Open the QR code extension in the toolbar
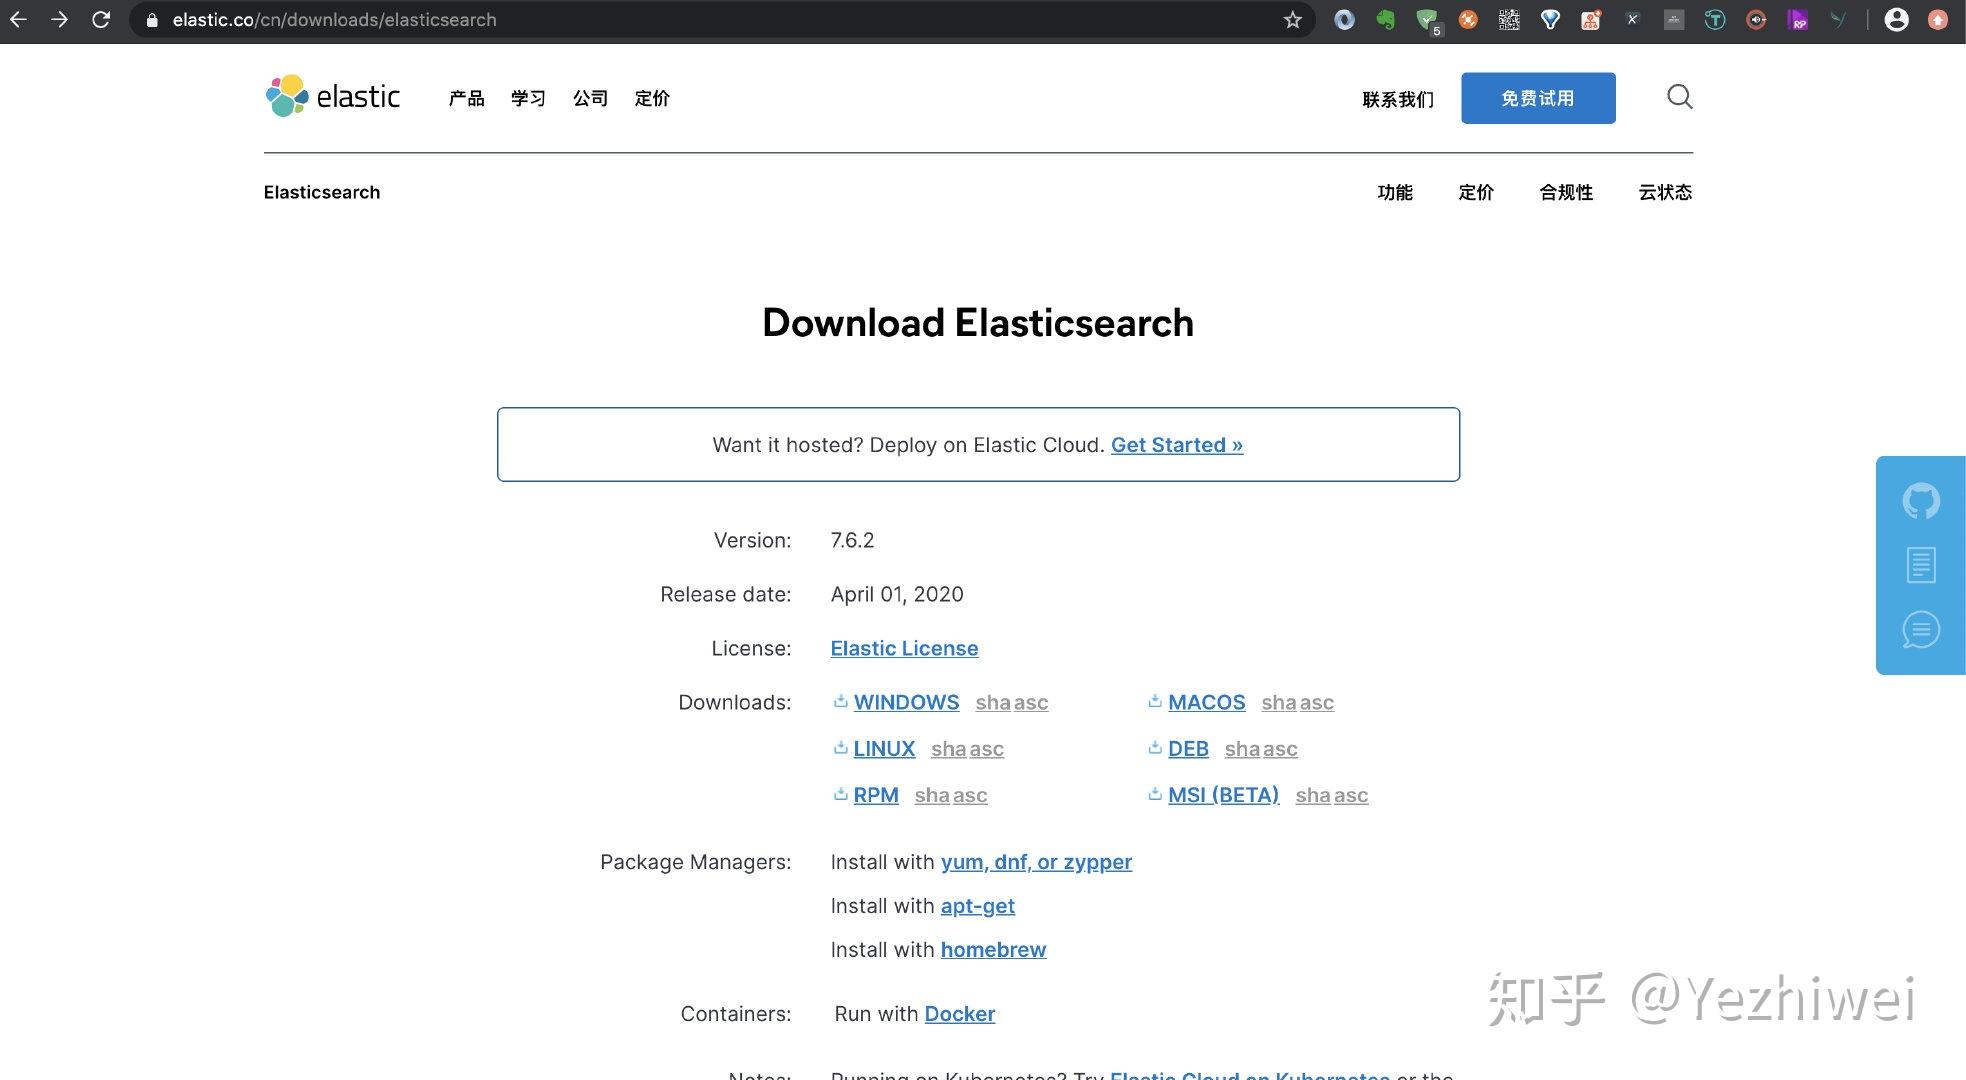This screenshot has height=1080, width=1966. (1509, 19)
